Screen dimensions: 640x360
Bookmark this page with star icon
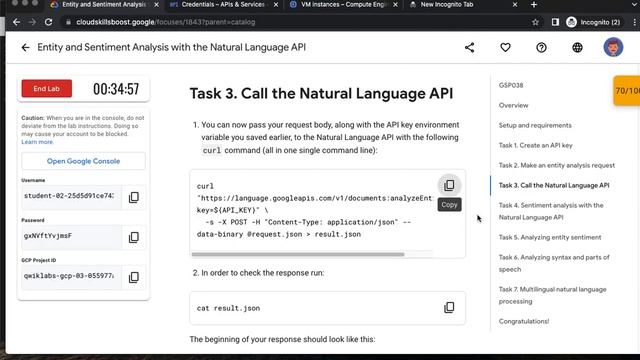(x=536, y=22)
